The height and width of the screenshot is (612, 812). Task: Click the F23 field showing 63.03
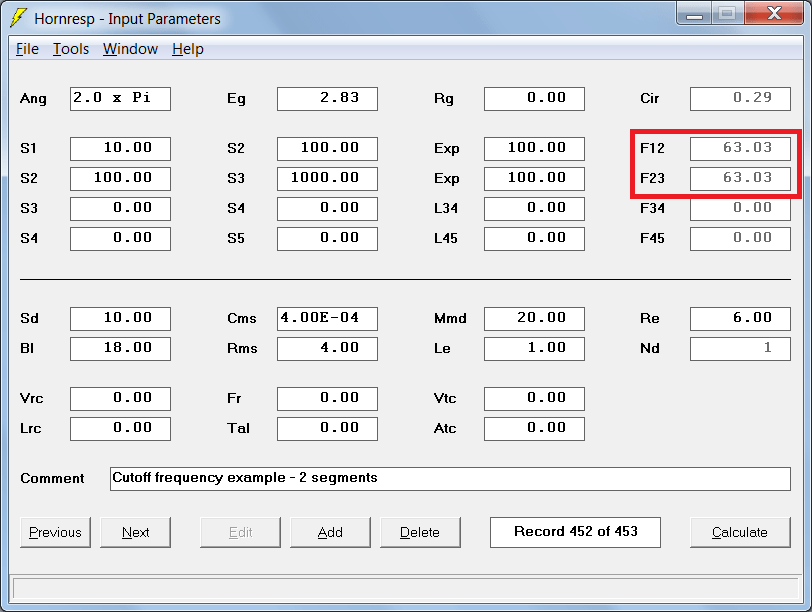(x=741, y=179)
